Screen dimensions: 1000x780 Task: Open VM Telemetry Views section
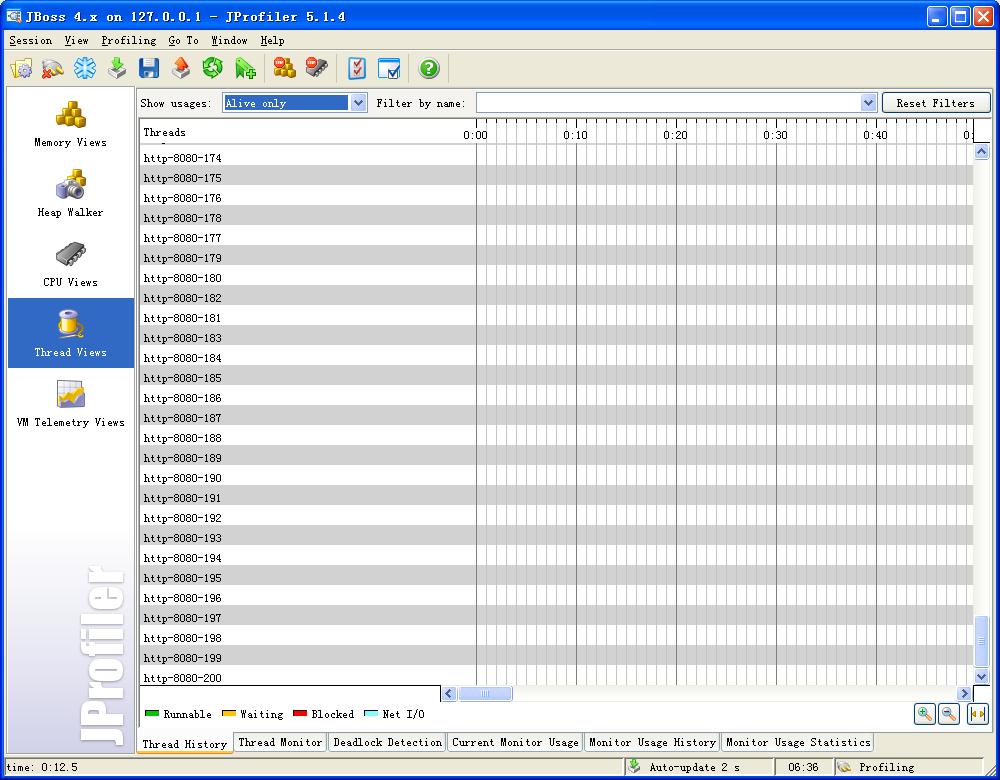click(x=71, y=403)
